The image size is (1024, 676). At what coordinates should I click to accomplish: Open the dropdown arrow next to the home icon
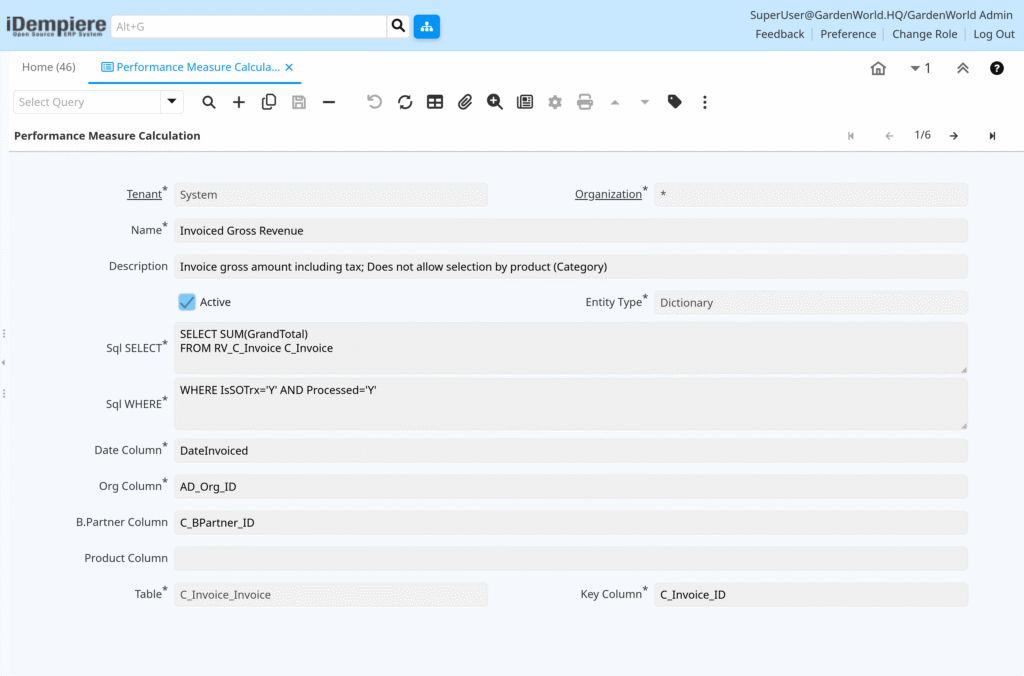click(x=913, y=68)
